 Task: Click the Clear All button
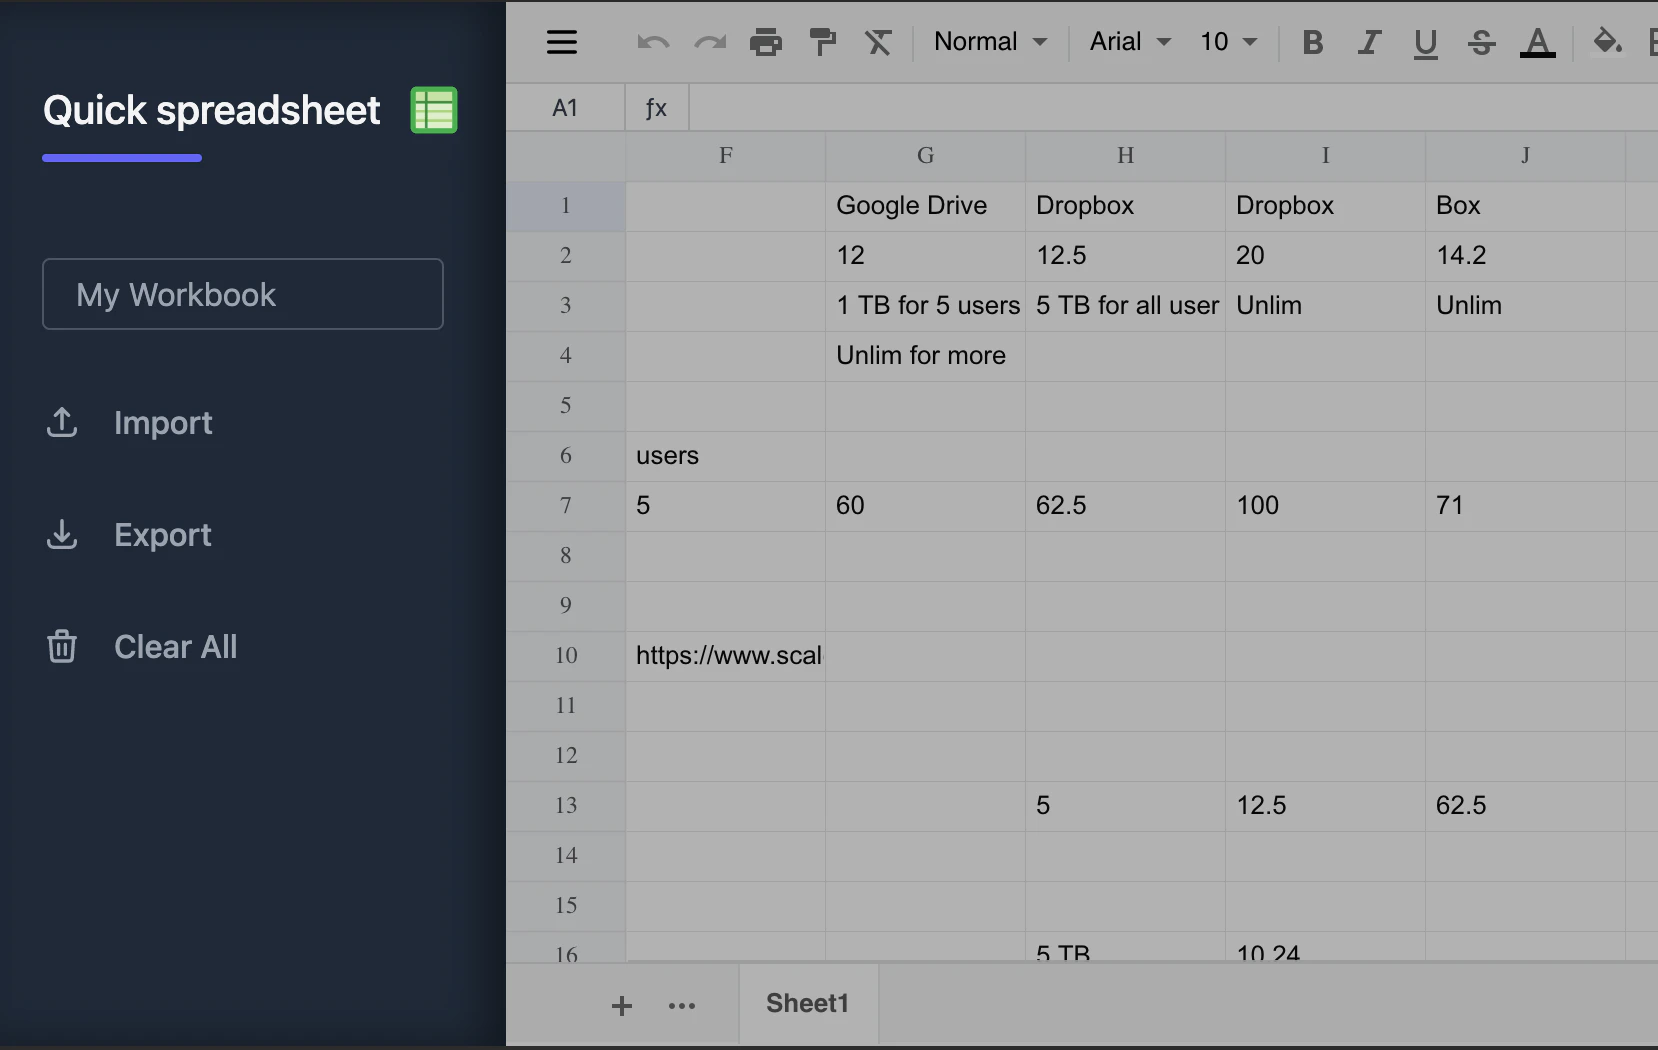pos(176,646)
